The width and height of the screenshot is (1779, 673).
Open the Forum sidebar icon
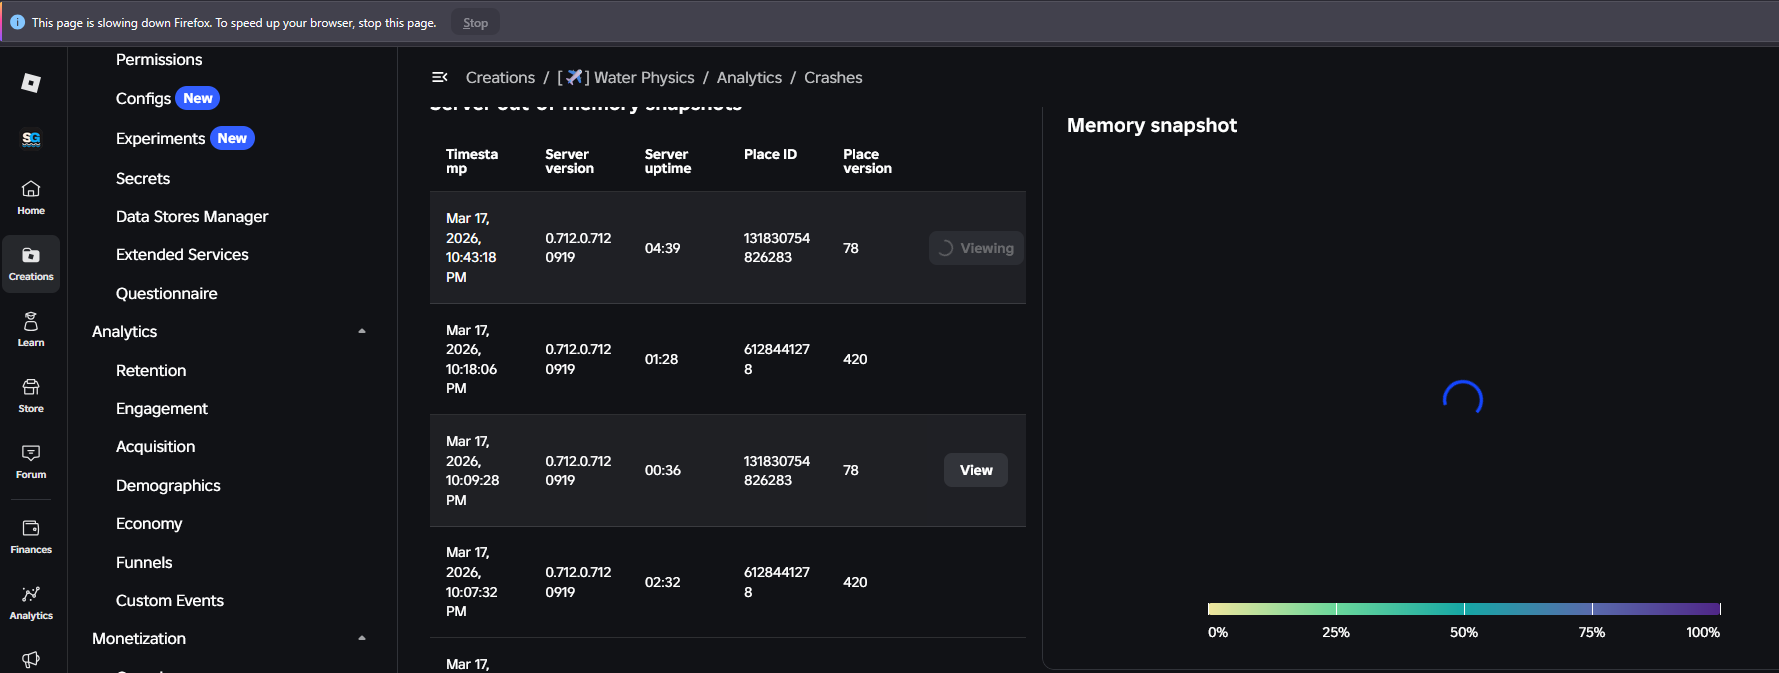pos(31,461)
